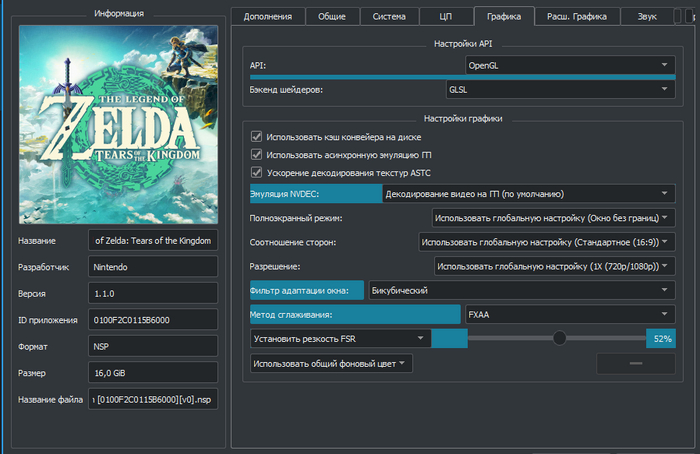700x454 pixels.
Task: Toggle the disk pipeline cache checkbox
Action: [257, 137]
